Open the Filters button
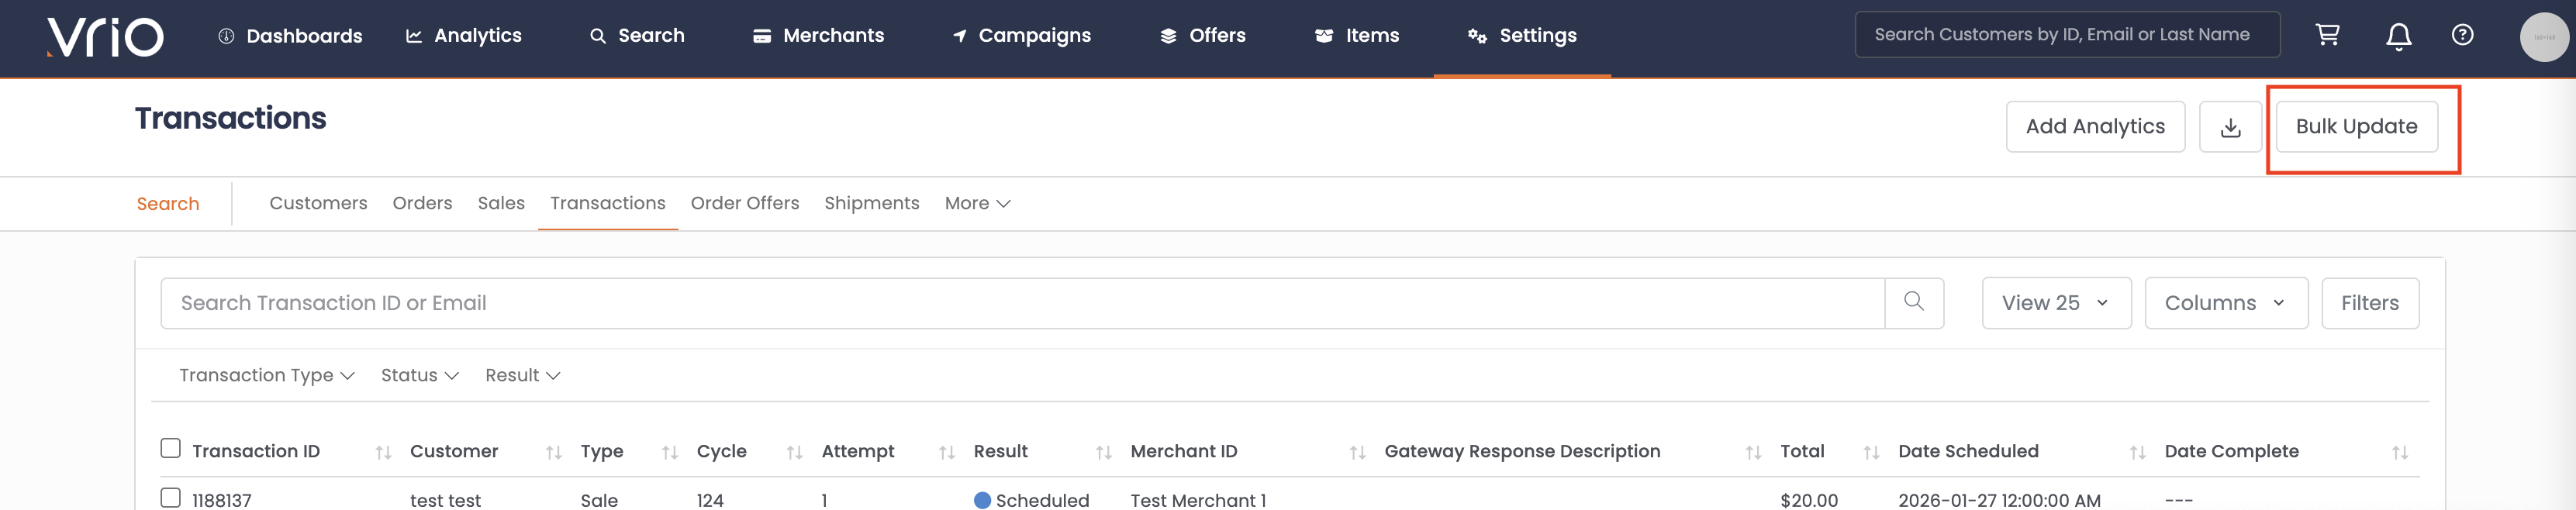Viewport: 2576px width, 510px height. tap(2369, 303)
